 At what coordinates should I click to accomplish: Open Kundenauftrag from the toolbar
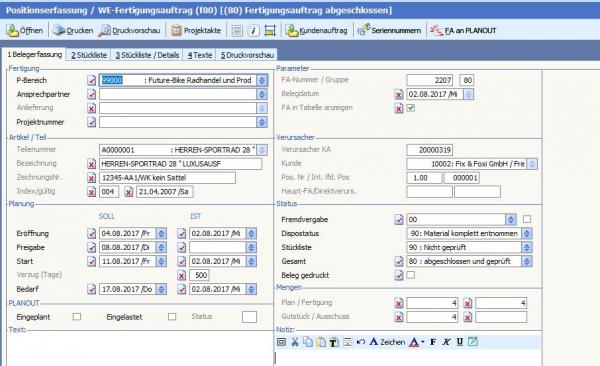316,30
